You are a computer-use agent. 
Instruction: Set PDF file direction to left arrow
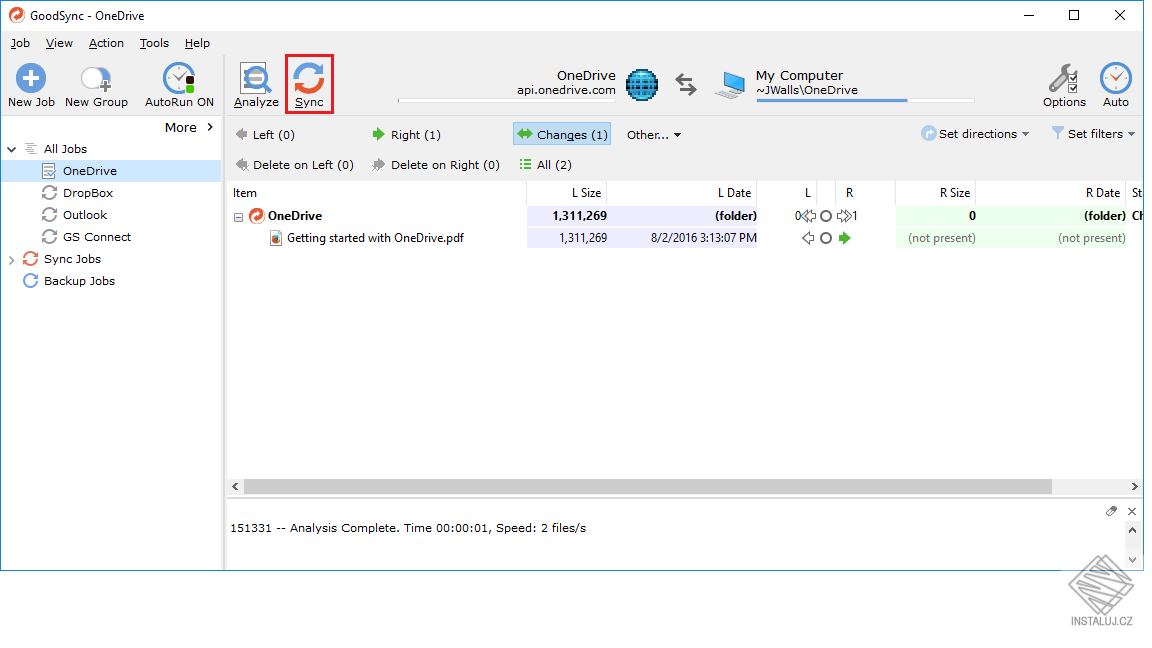click(807, 238)
